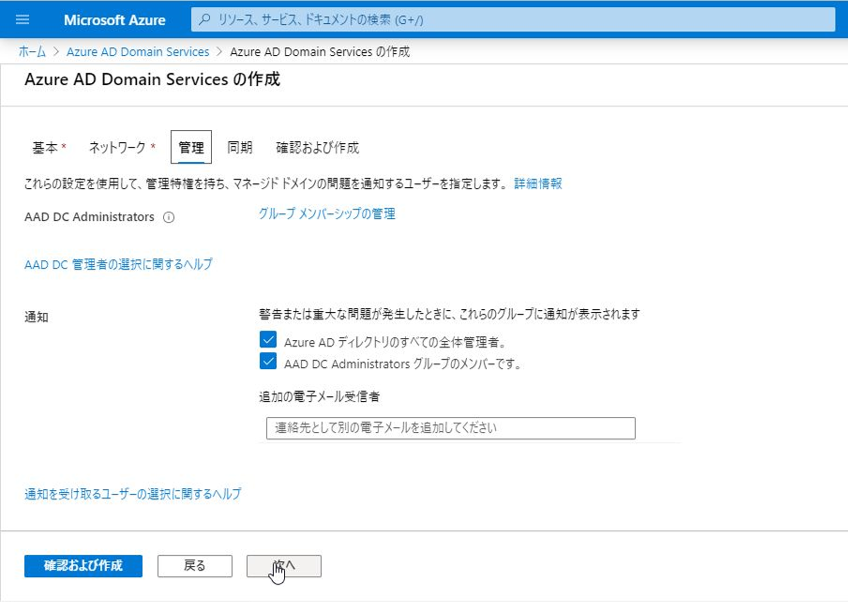Screen dimensions: 848x602
Task: Open 通知を受け取るユーザーの選択に関するヘルプ link
Action: click(132, 494)
